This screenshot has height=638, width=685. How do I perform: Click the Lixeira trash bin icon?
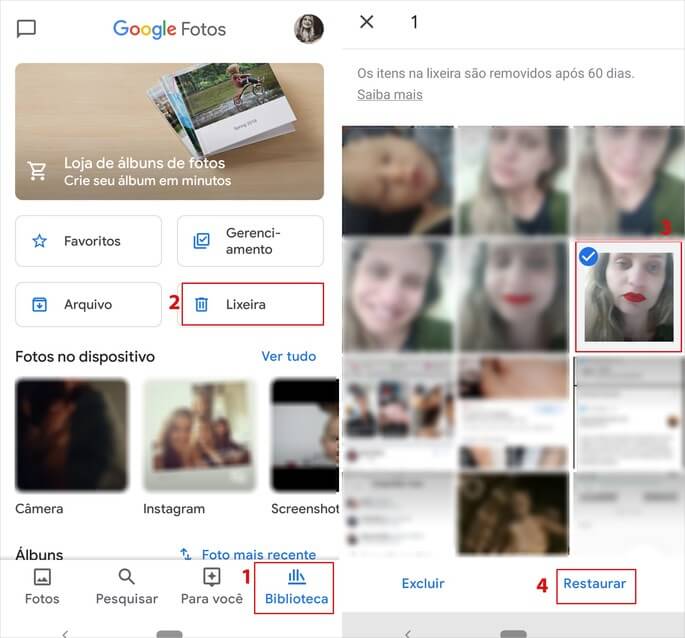201,304
